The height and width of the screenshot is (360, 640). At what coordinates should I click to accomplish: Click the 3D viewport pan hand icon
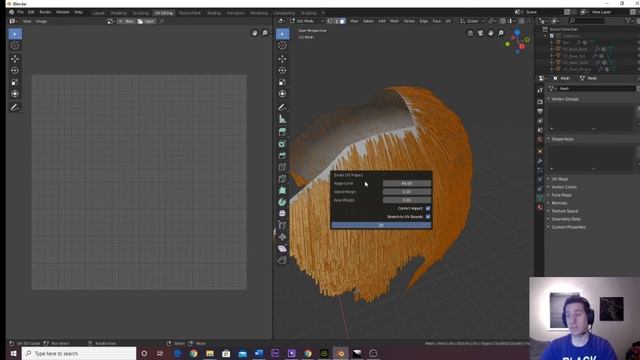click(491, 33)
